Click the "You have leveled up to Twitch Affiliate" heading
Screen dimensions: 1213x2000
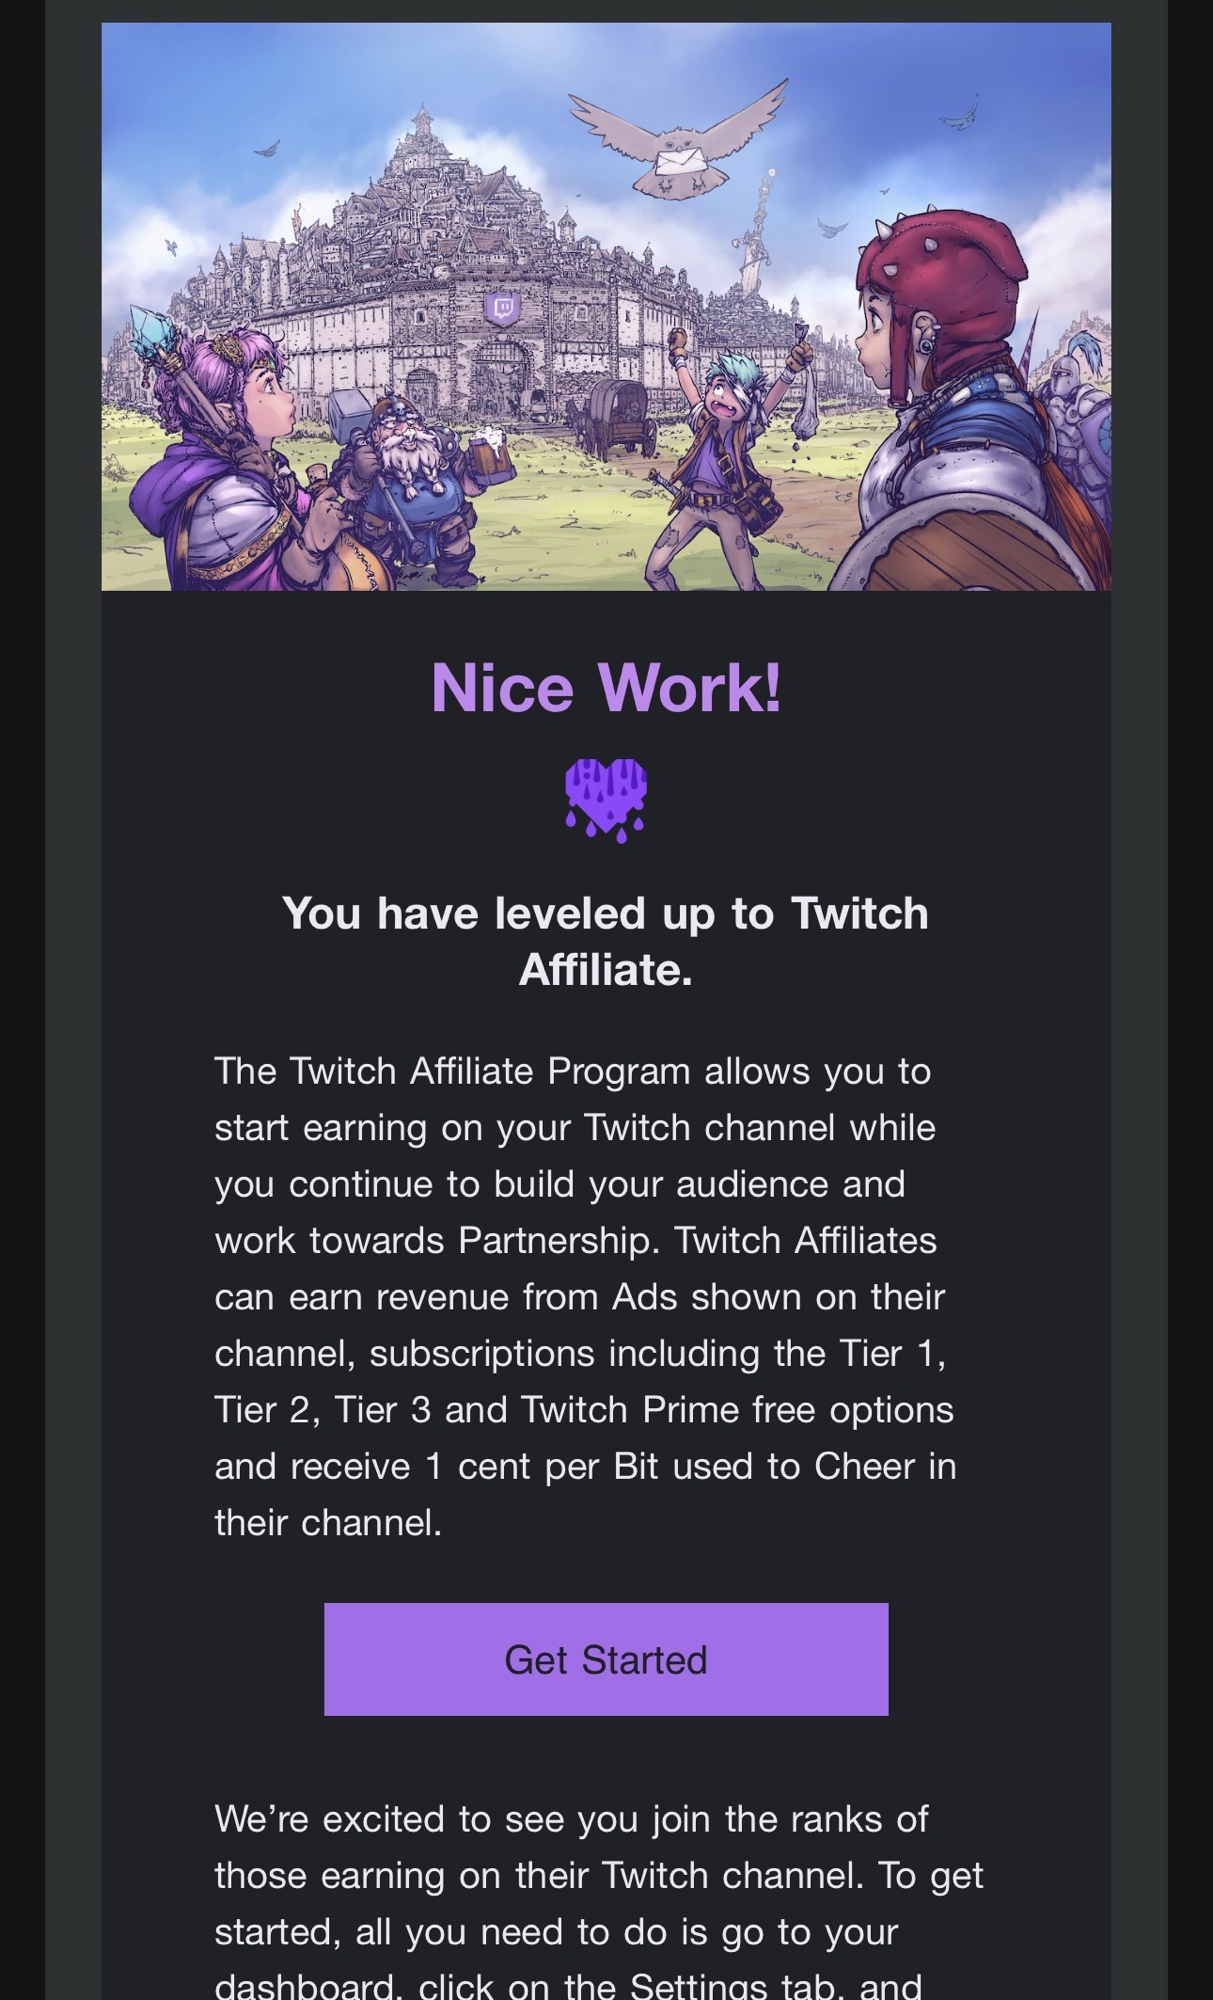[x=606, y=941]
